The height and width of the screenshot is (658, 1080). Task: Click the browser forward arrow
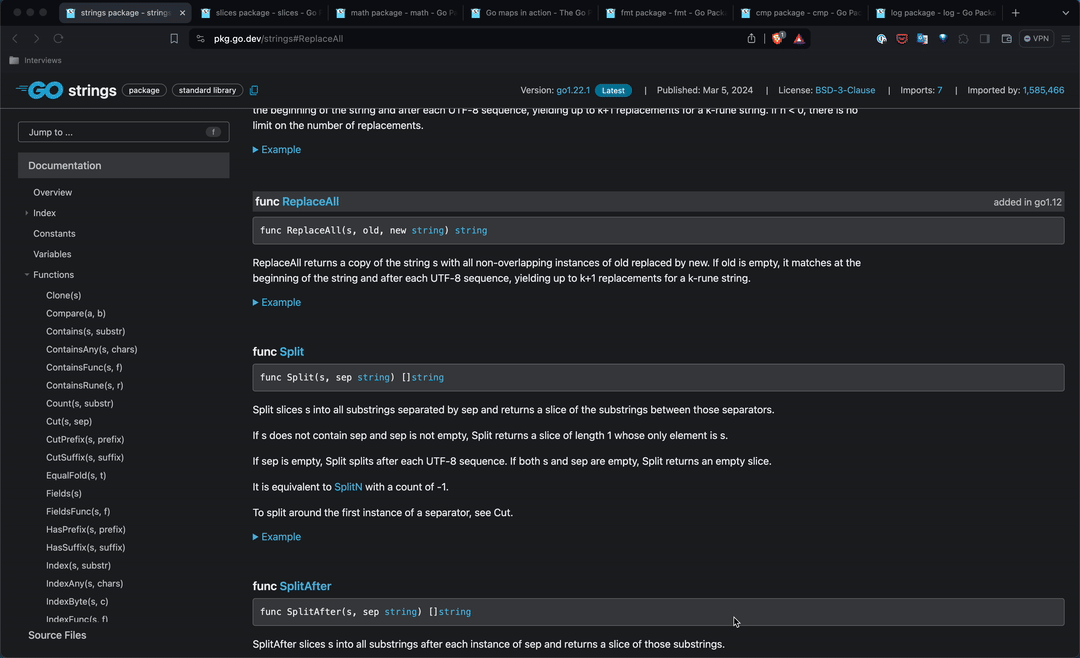pyautogui.click(x=37, y=39)
